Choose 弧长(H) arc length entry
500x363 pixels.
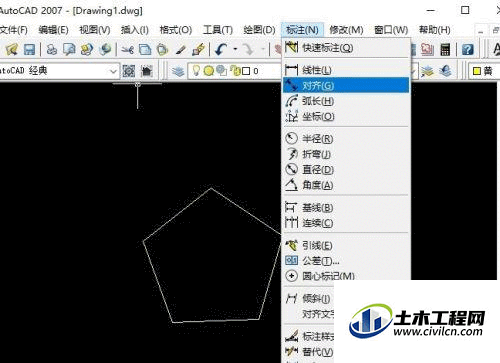coord(346,101)
